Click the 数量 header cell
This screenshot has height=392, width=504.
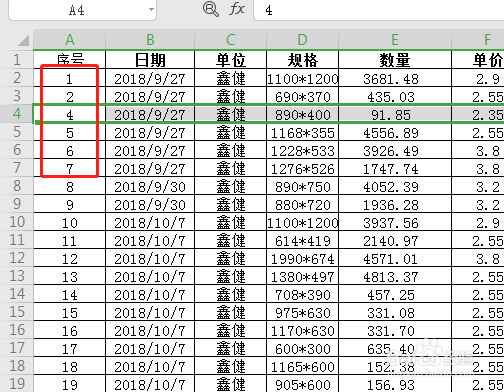tap(395, 60)
